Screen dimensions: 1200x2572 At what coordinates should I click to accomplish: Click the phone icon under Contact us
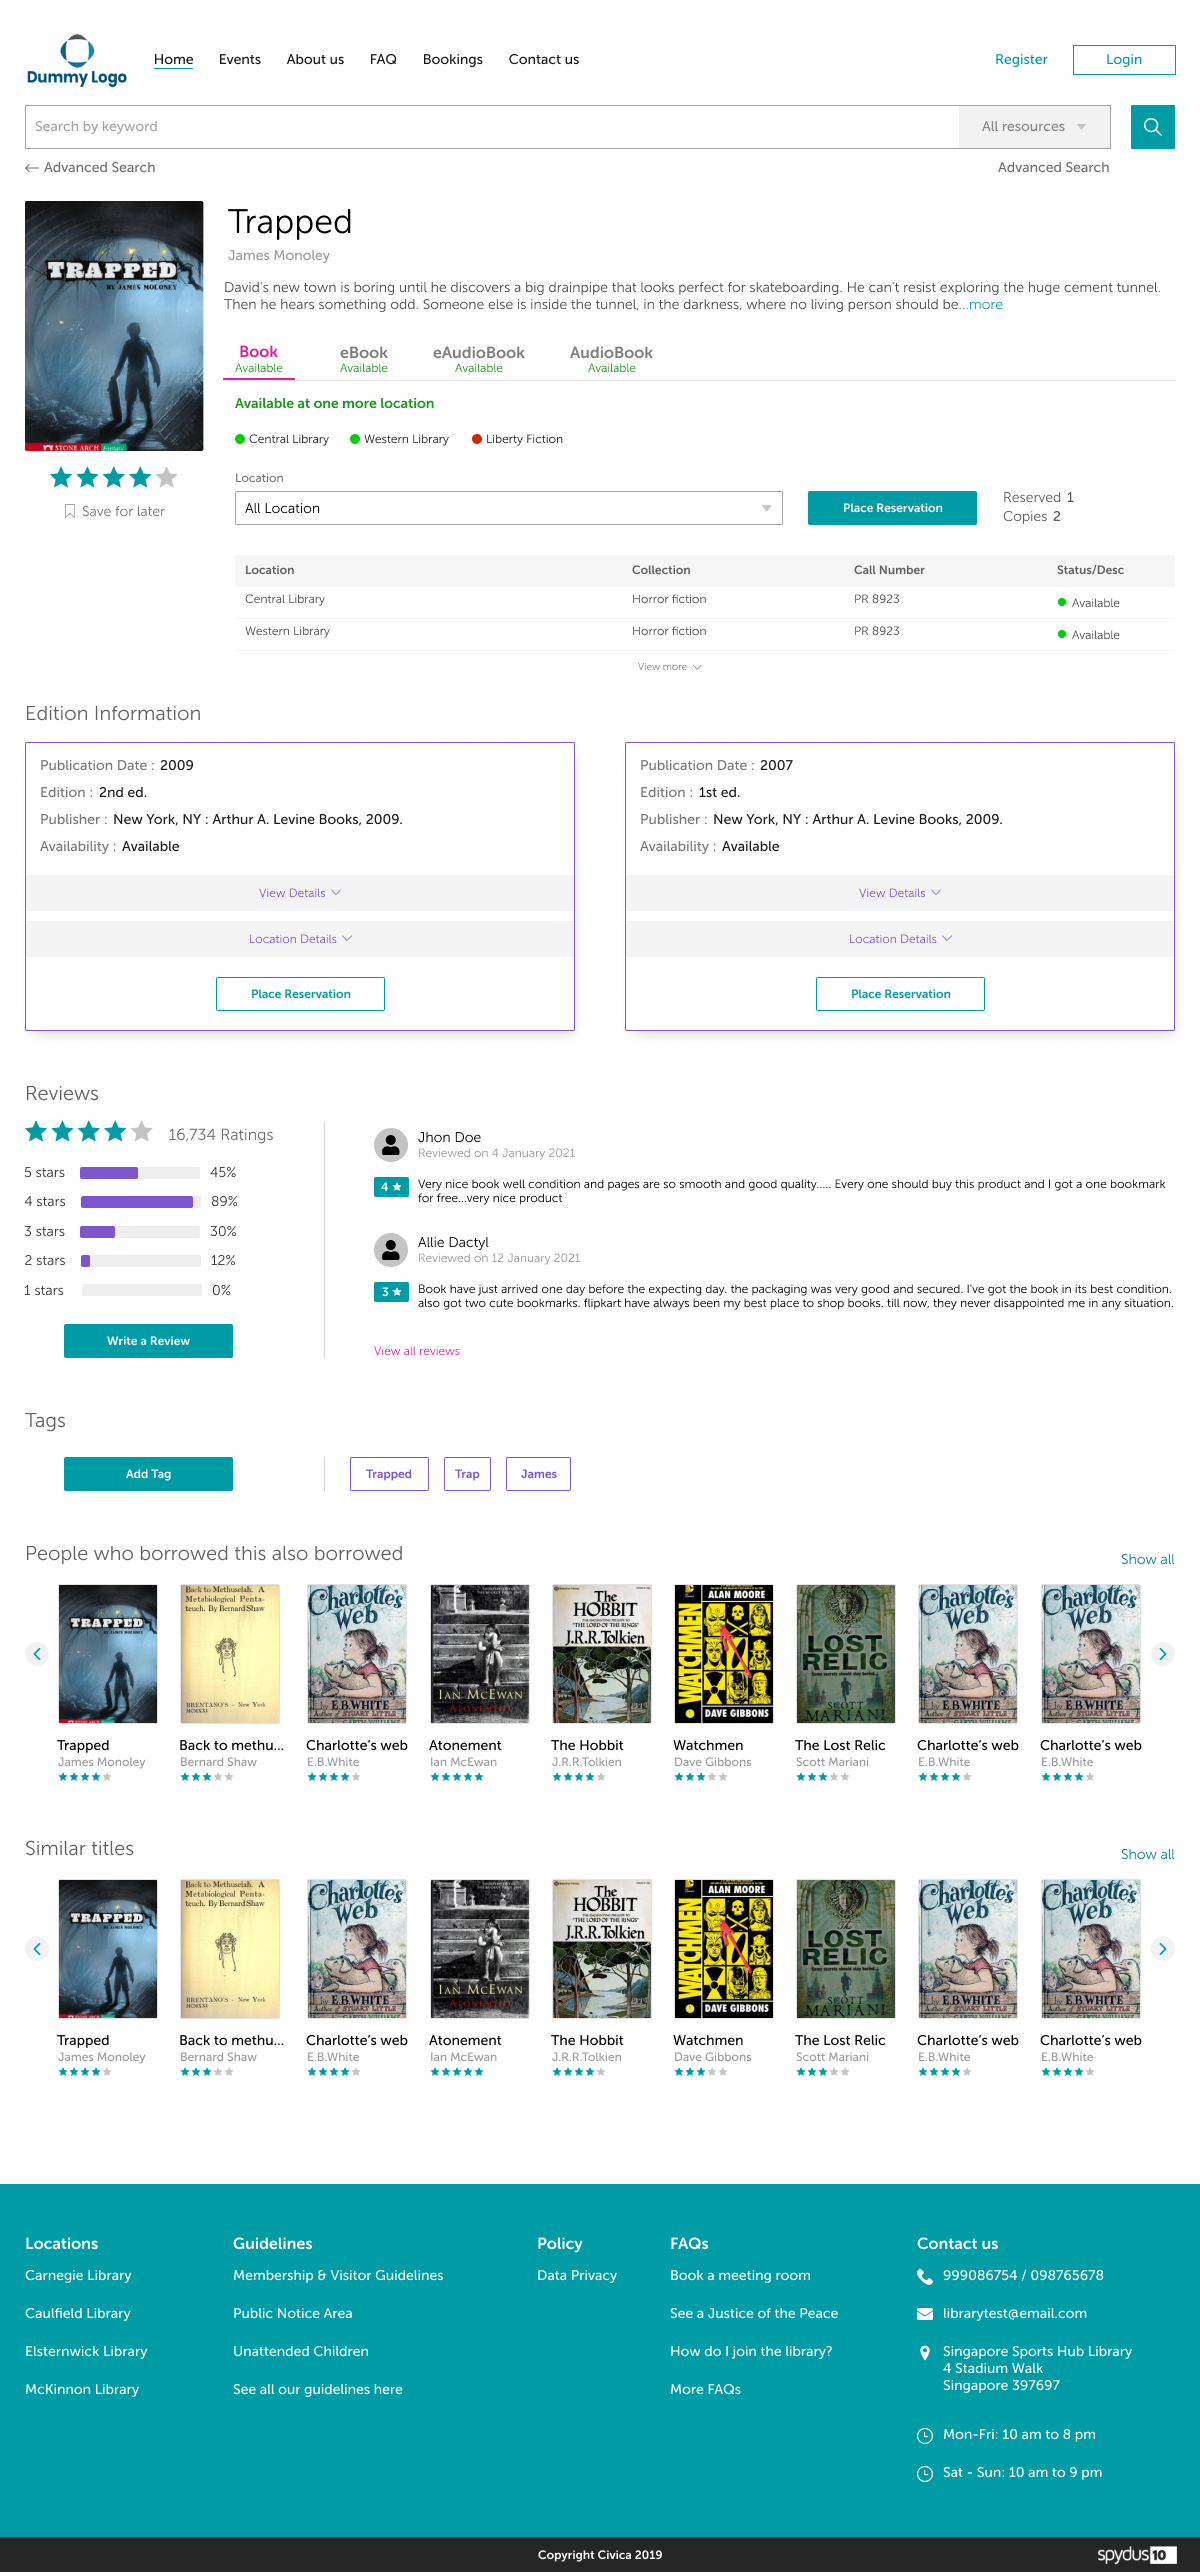point(925,2276)
